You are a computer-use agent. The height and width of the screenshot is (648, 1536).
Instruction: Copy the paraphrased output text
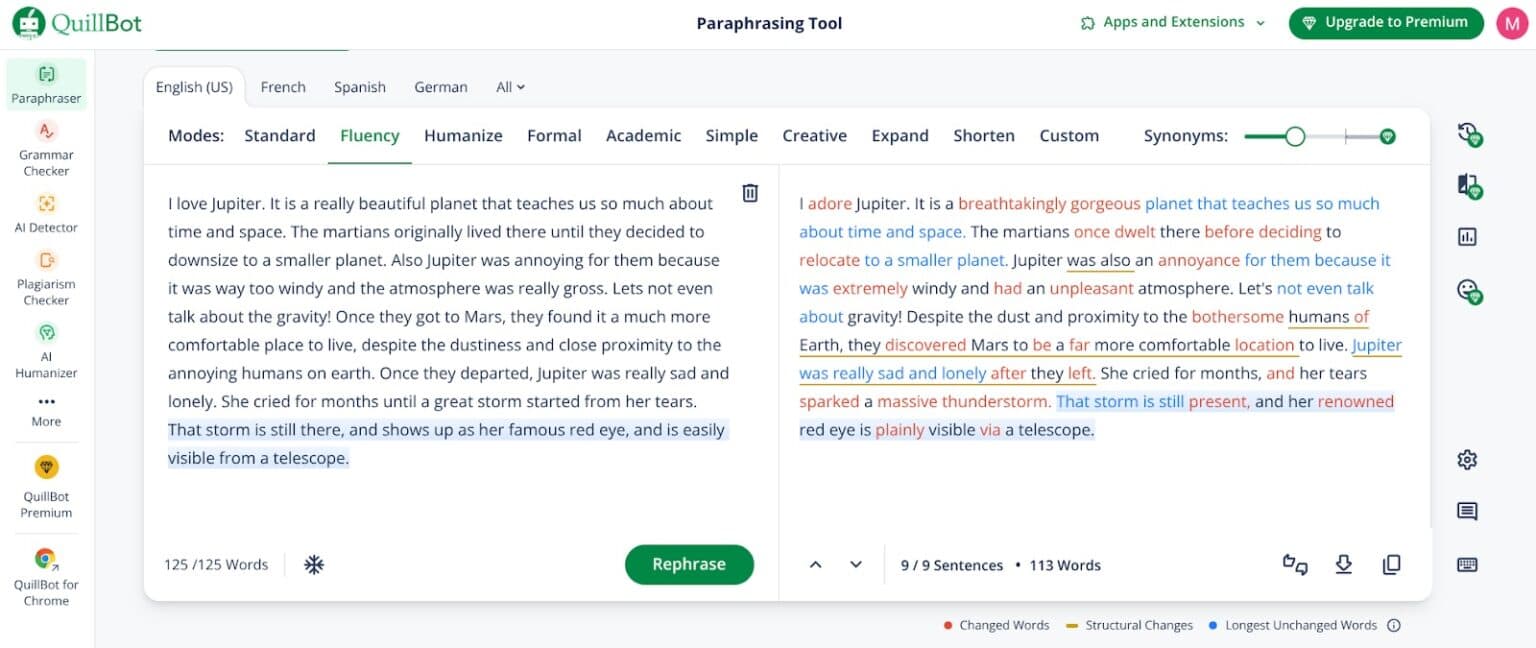click(1391, 564)
